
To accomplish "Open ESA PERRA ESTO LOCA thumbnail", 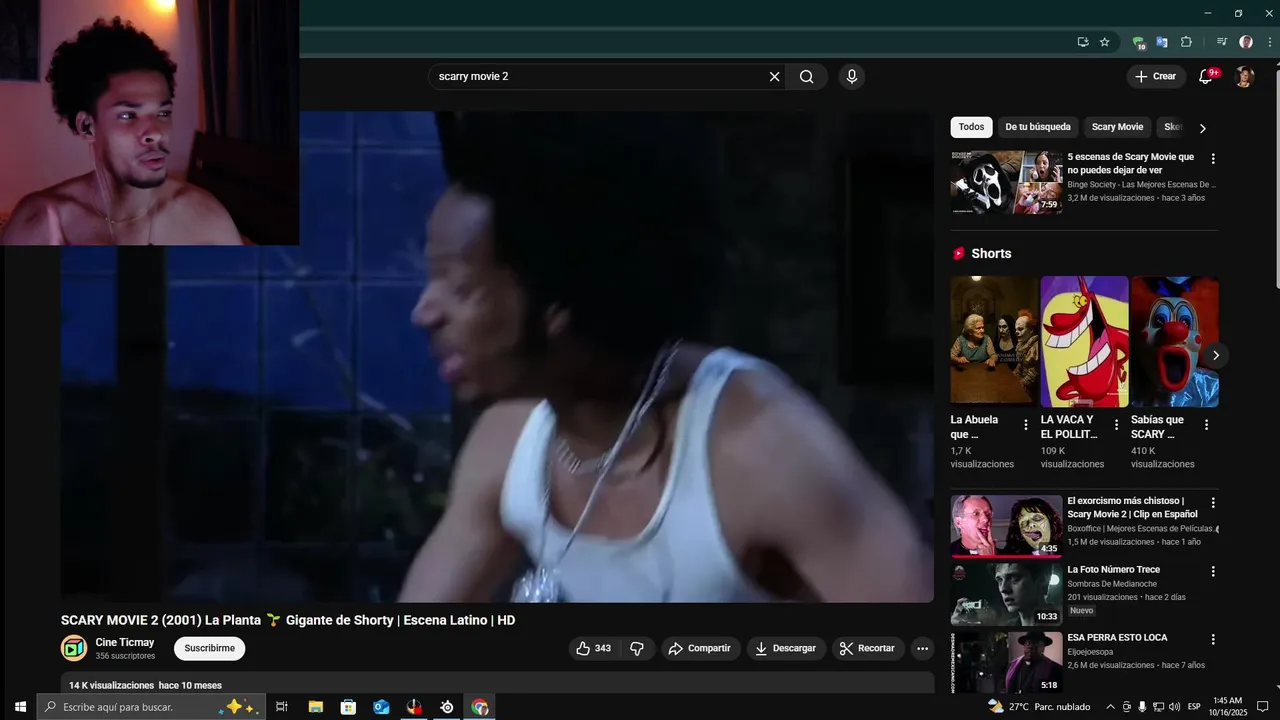I will (x=1006, y=662).
